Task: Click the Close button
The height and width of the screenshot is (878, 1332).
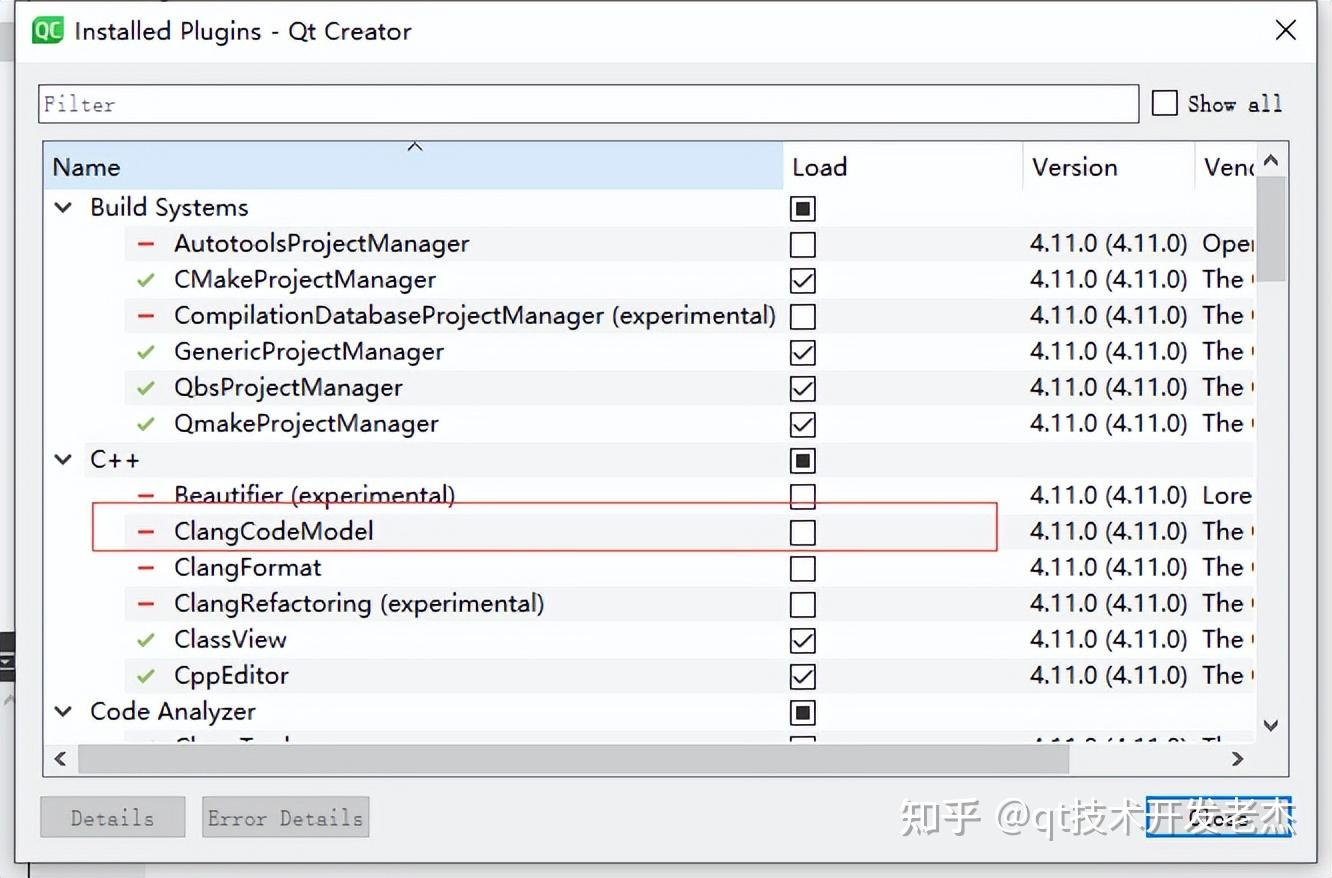Action: [x=1220, y=818]
